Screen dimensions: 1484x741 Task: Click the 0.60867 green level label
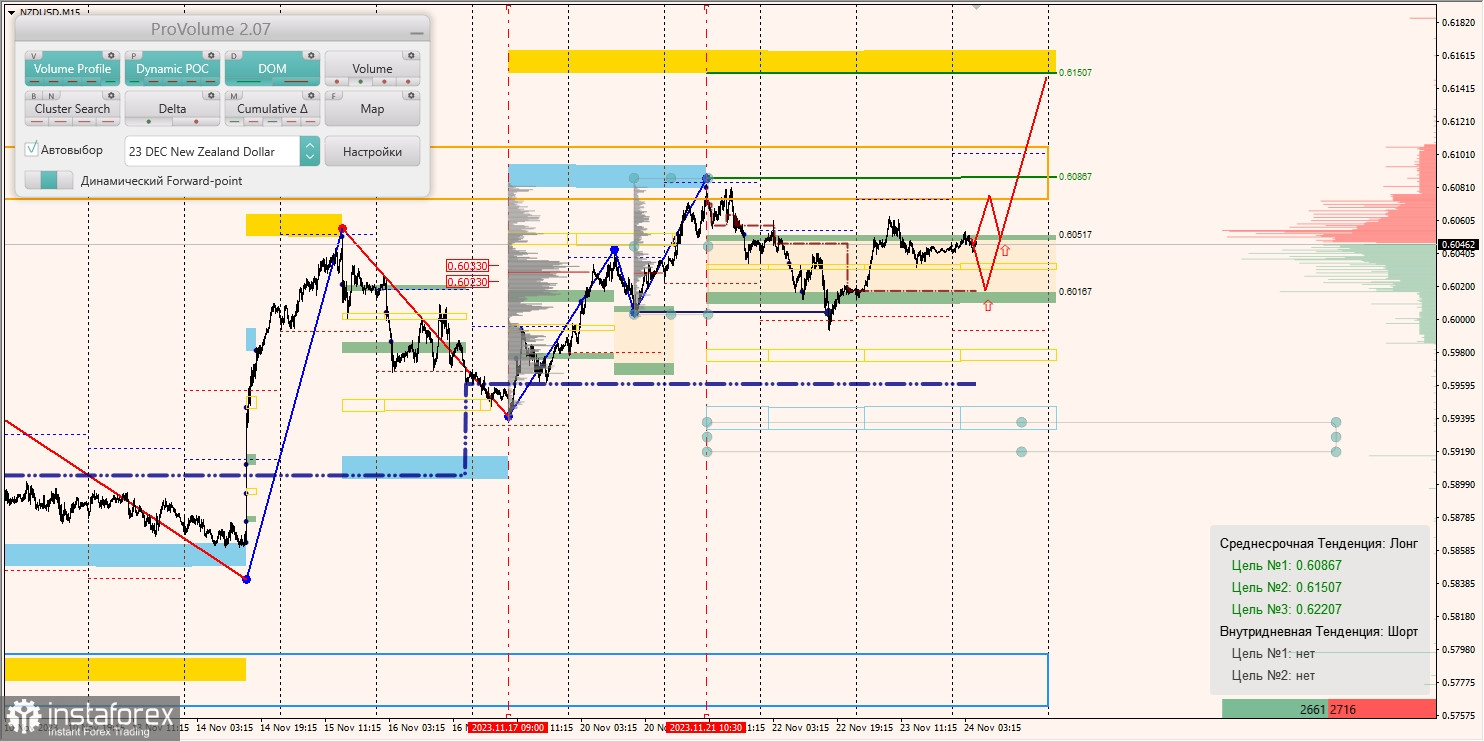point(1075,176)
